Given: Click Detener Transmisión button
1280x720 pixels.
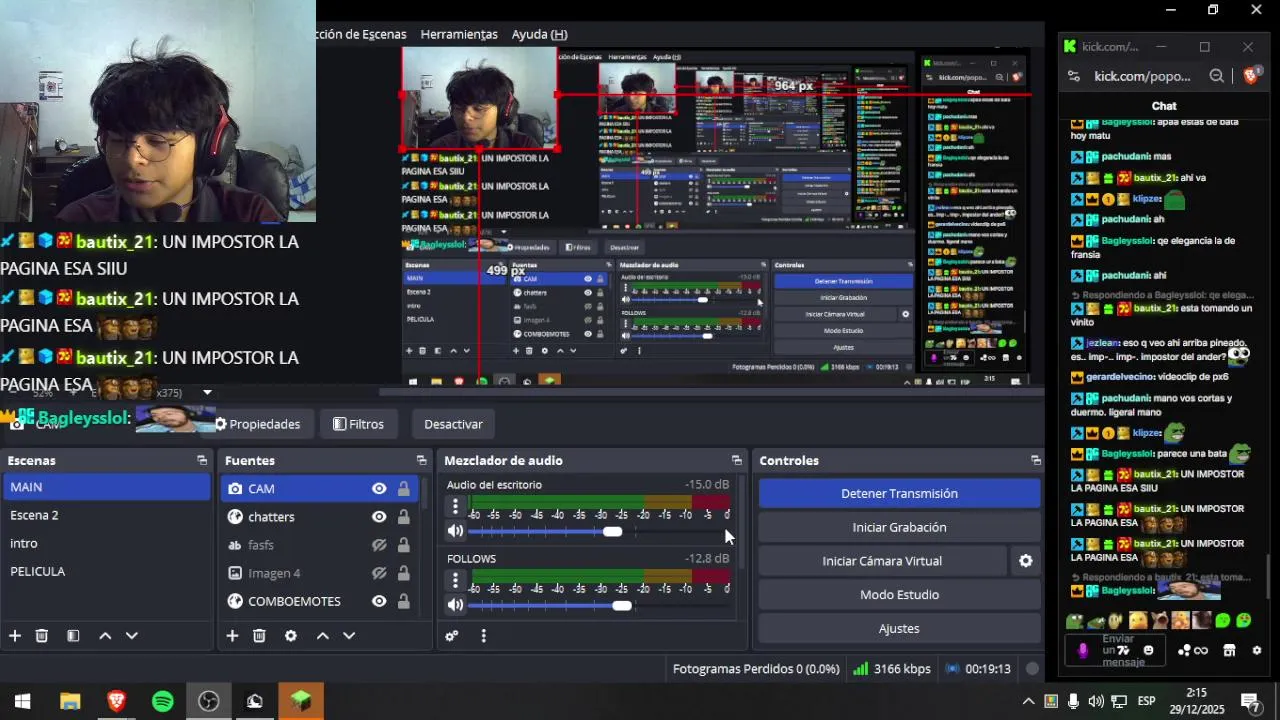Looking at the screenshot, I should coord(899,493).
